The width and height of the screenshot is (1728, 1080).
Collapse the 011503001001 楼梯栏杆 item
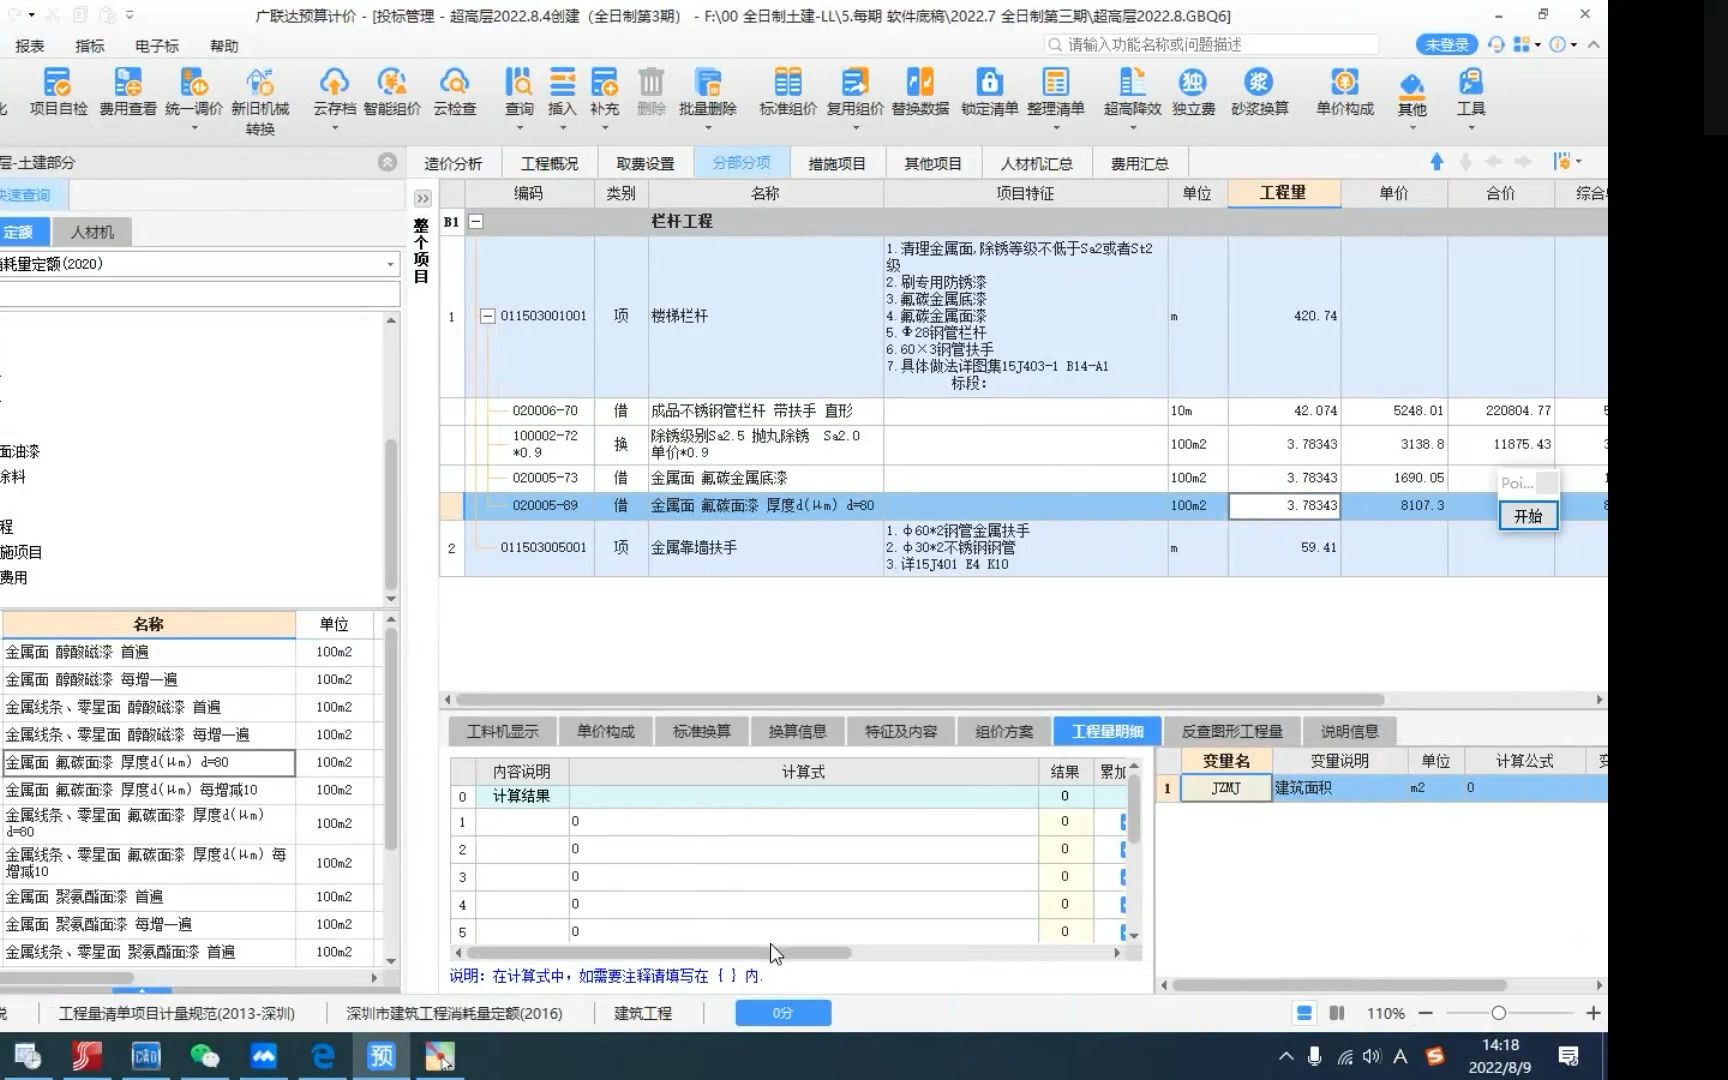(487, 315)
